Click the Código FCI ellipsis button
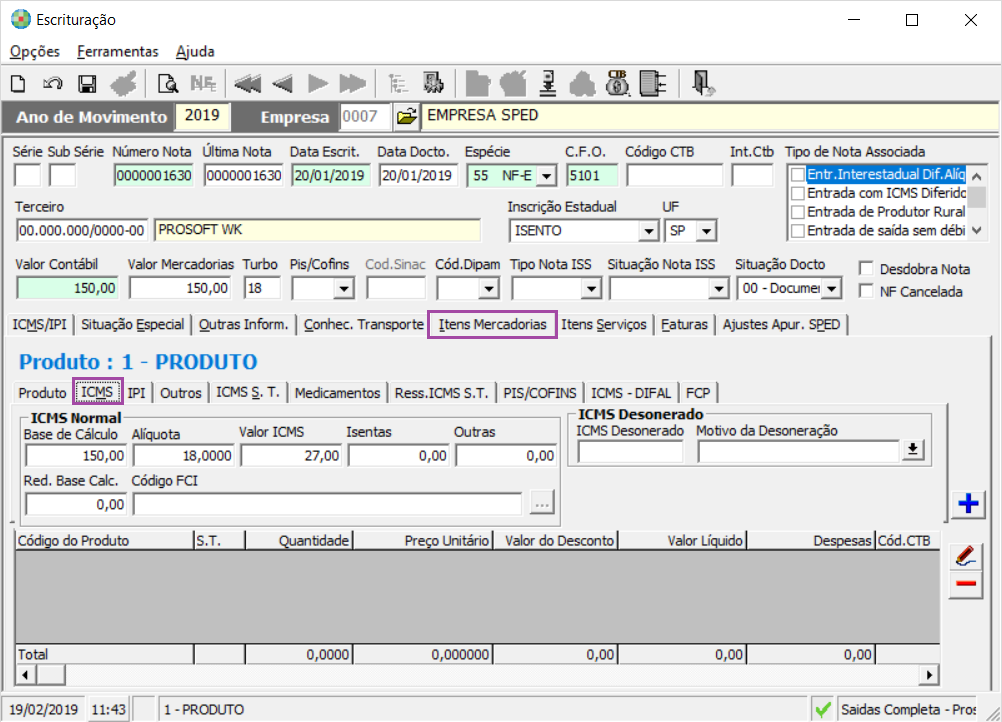Viewport: 1002px width, 722px height. point(541,504)
